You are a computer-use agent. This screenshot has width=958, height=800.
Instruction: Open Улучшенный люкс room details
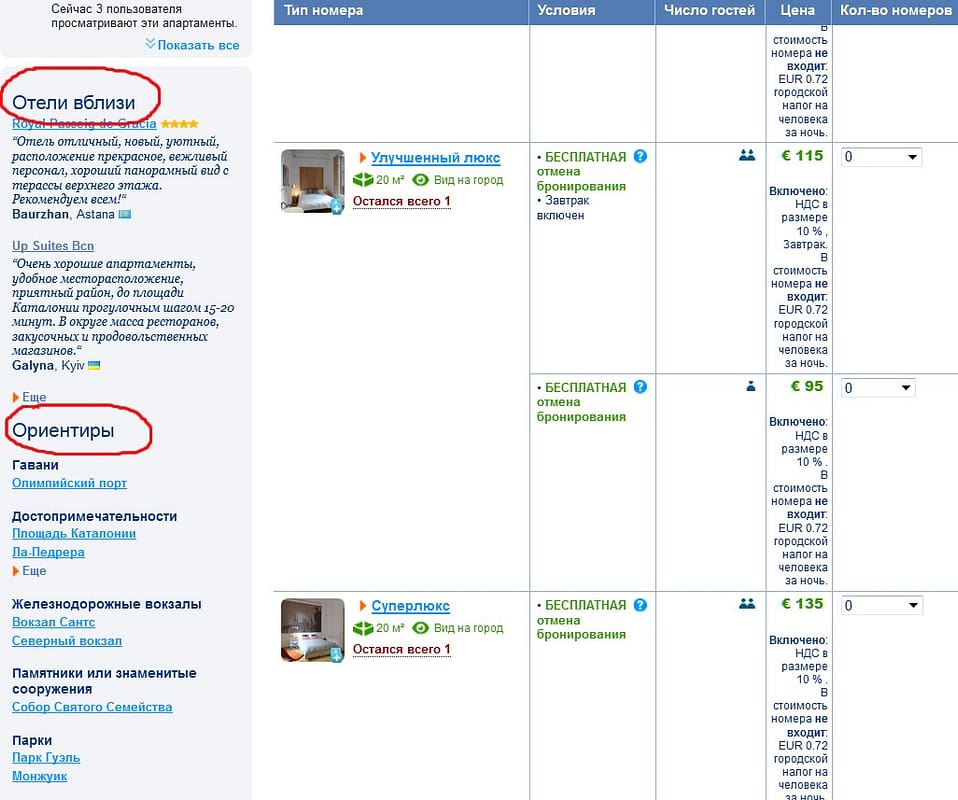(x=435, y=158)
